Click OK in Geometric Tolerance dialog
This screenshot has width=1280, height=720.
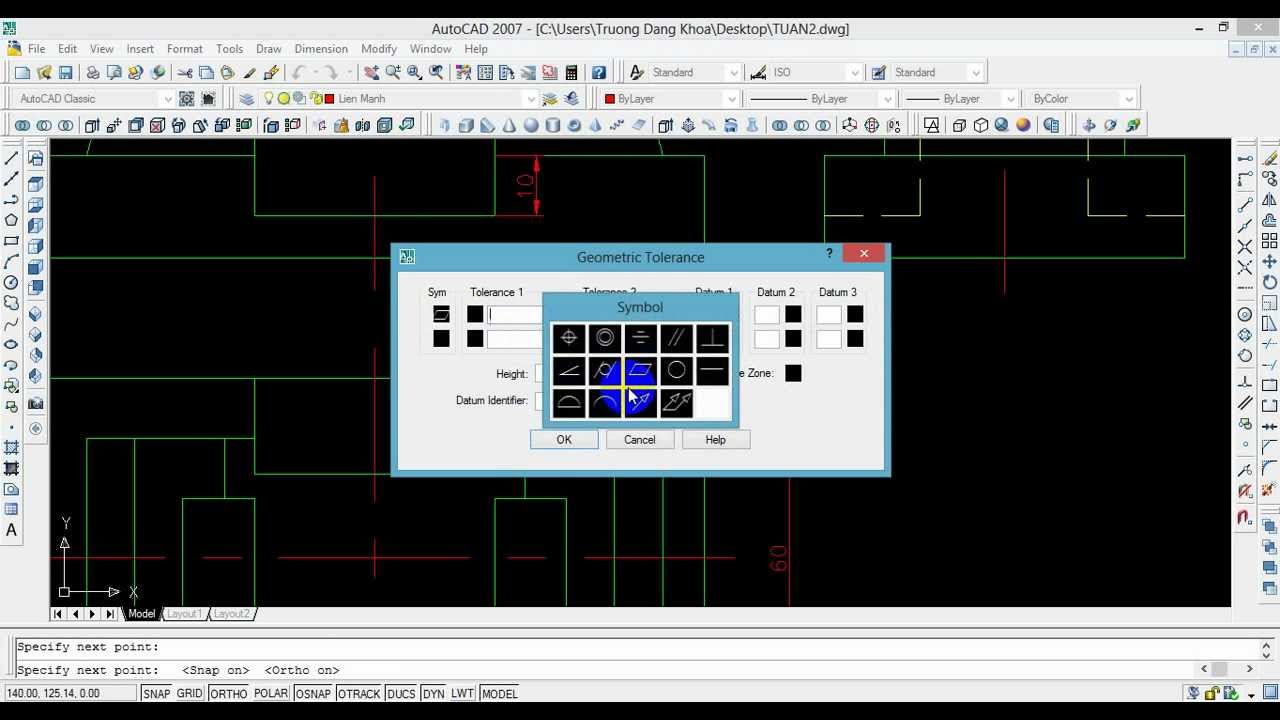click(564, 439)
